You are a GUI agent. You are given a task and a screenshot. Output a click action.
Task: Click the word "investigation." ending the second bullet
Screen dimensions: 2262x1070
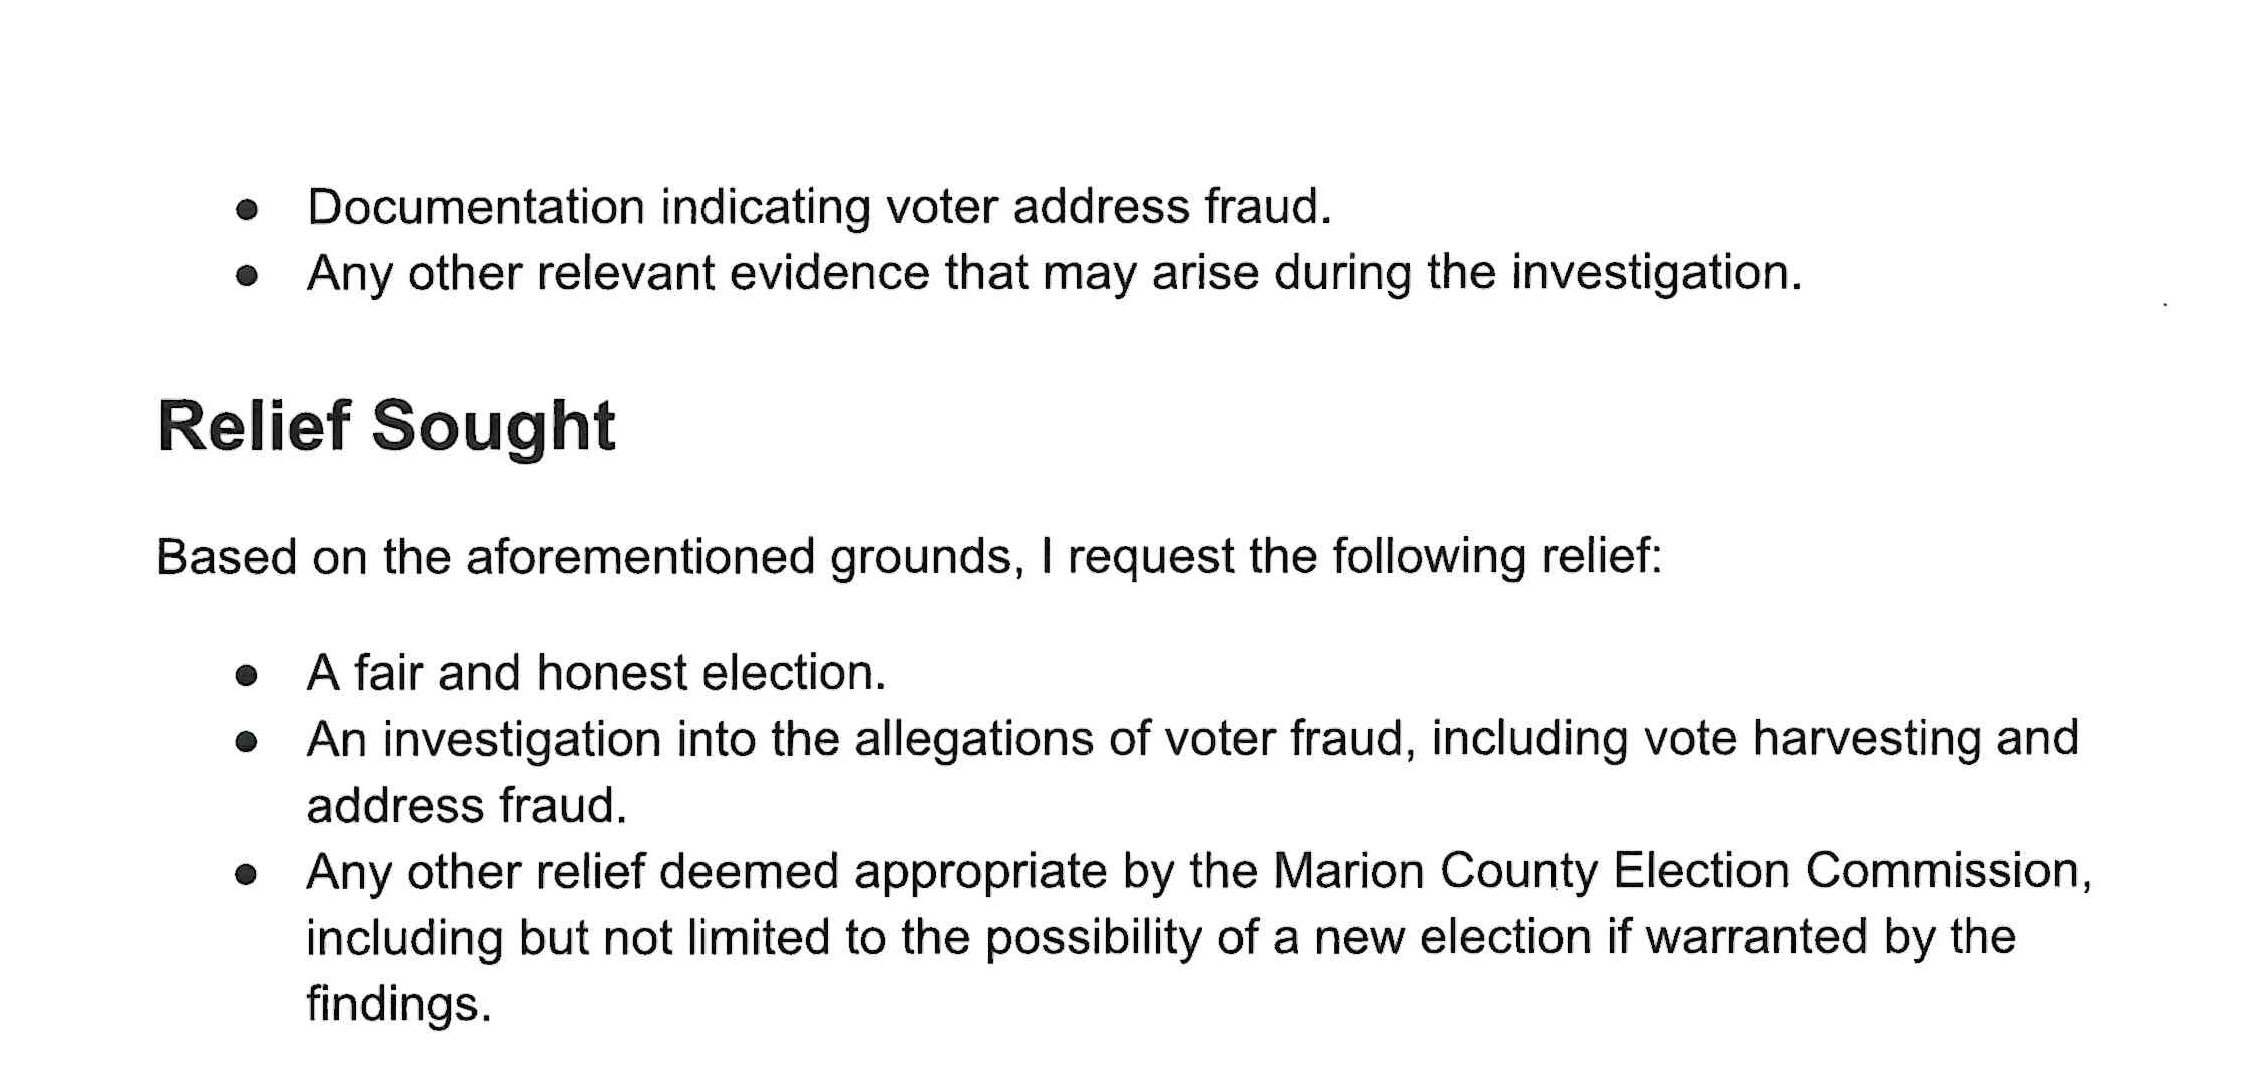(x=1656, y=273)
